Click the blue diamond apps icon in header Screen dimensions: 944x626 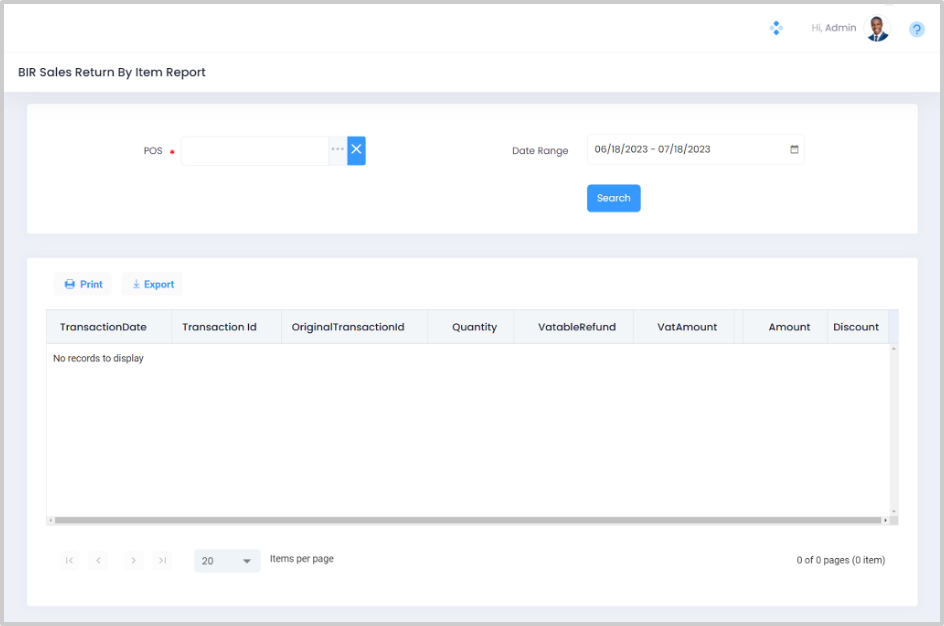(x=776, y=28)
